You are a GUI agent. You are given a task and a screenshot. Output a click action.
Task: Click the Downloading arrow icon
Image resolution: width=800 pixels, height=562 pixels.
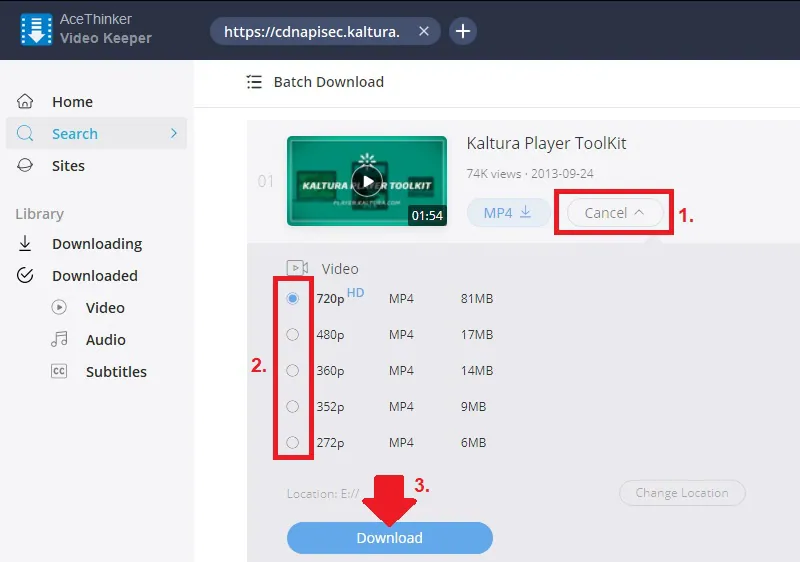click(x=25, y=244)
